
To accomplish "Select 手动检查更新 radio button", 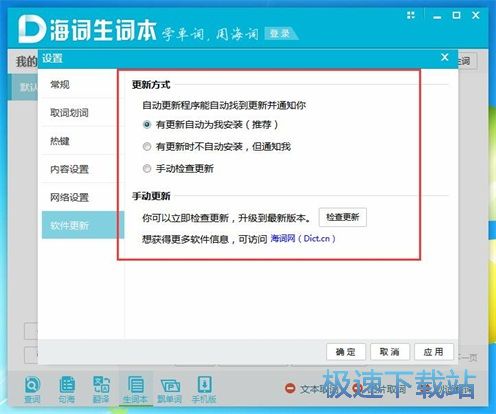I will pos(147,169).
